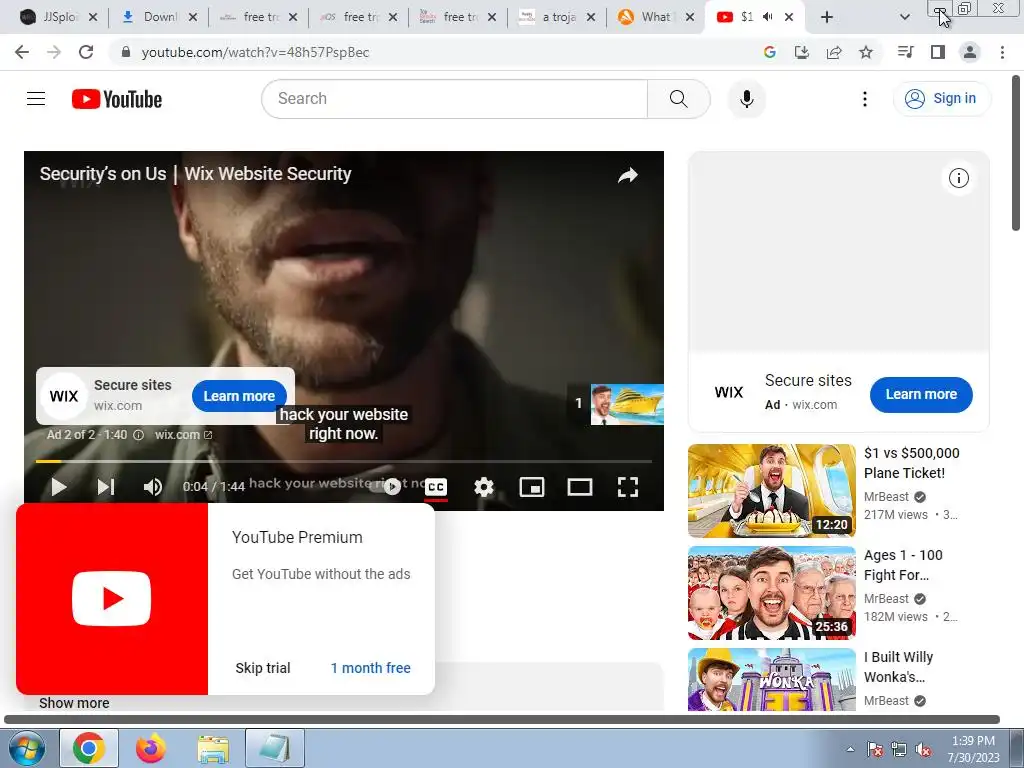Share the video using arrow icon
1024x768 pixels.
[628, 175]
